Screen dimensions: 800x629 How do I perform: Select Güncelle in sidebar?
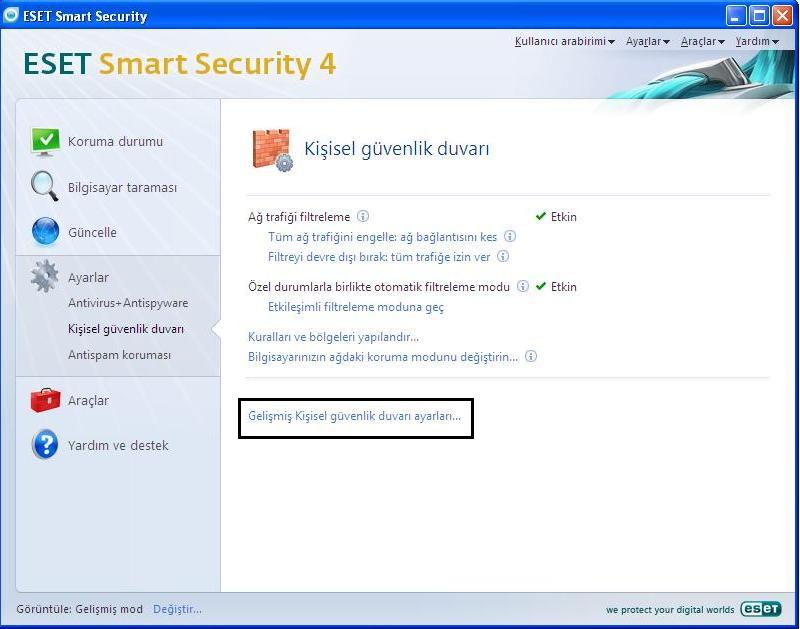[x=92, y=232]
